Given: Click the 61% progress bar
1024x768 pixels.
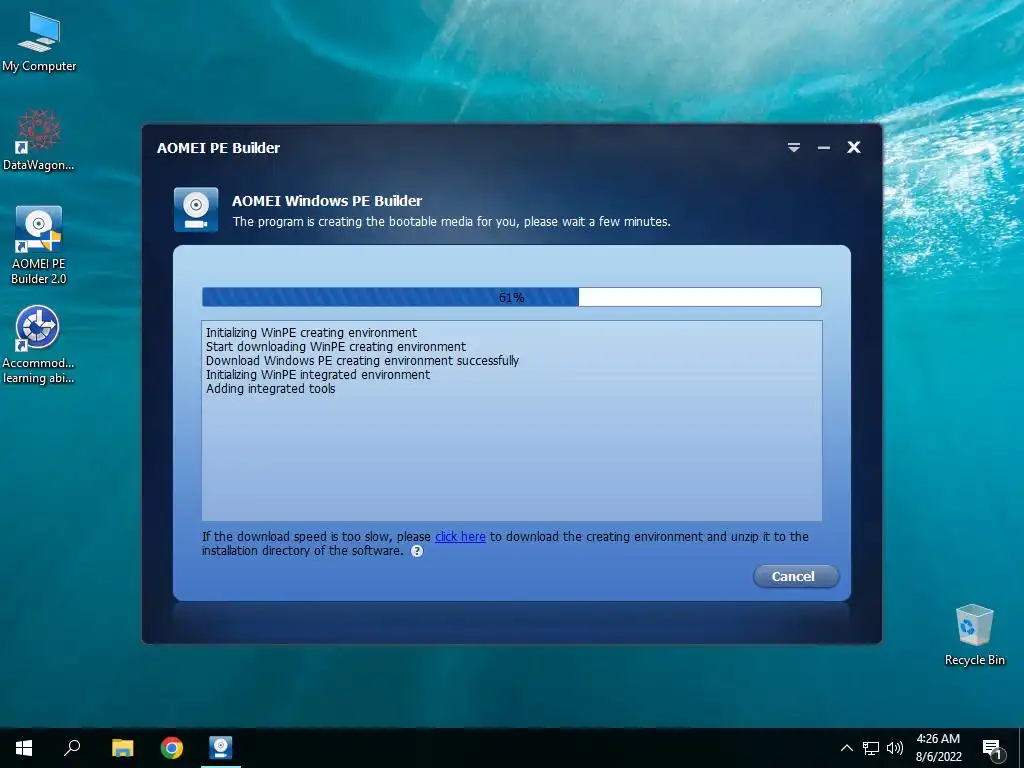Looking at the screenshot, I should [x=511, y=297].
